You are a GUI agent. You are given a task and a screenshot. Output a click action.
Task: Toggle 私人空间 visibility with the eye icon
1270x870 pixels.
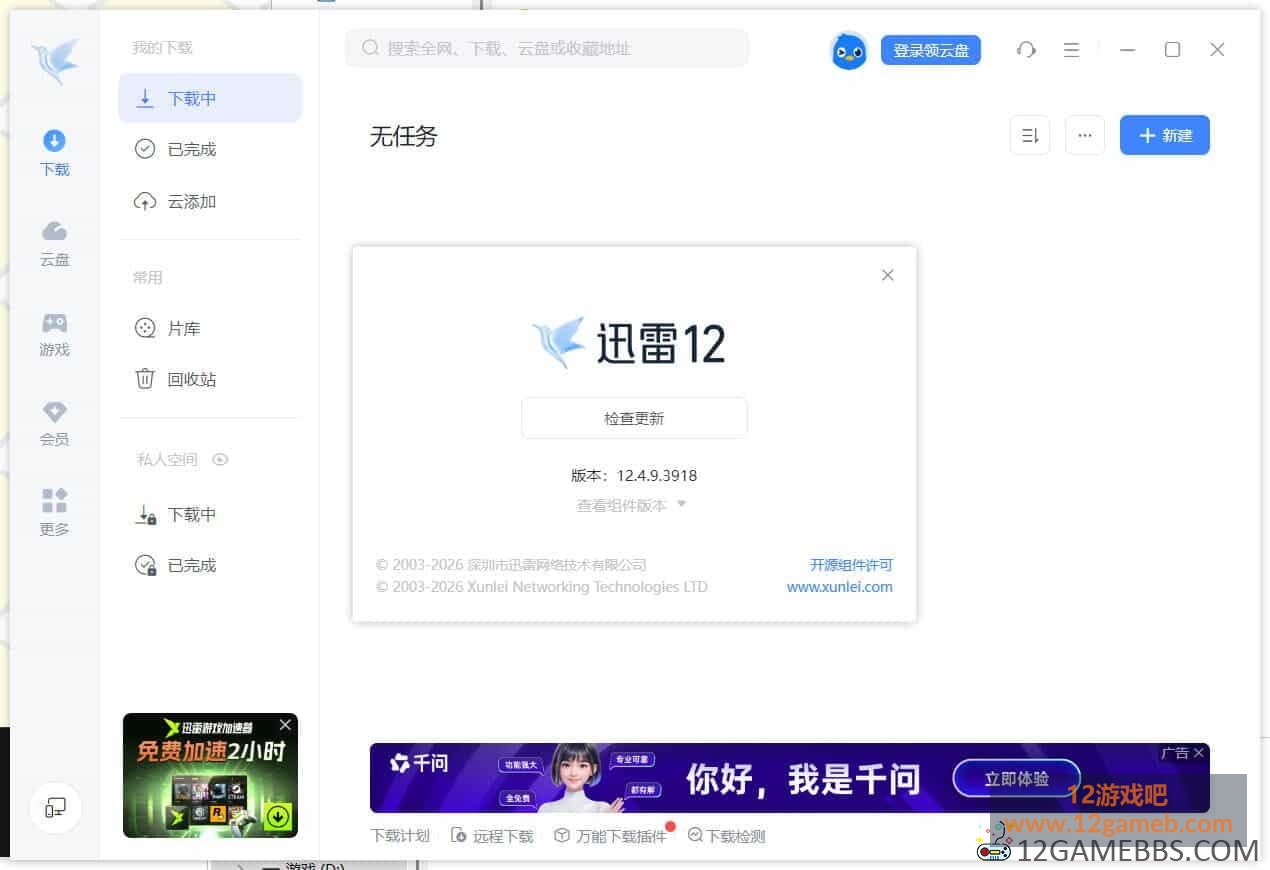[220, 460]
